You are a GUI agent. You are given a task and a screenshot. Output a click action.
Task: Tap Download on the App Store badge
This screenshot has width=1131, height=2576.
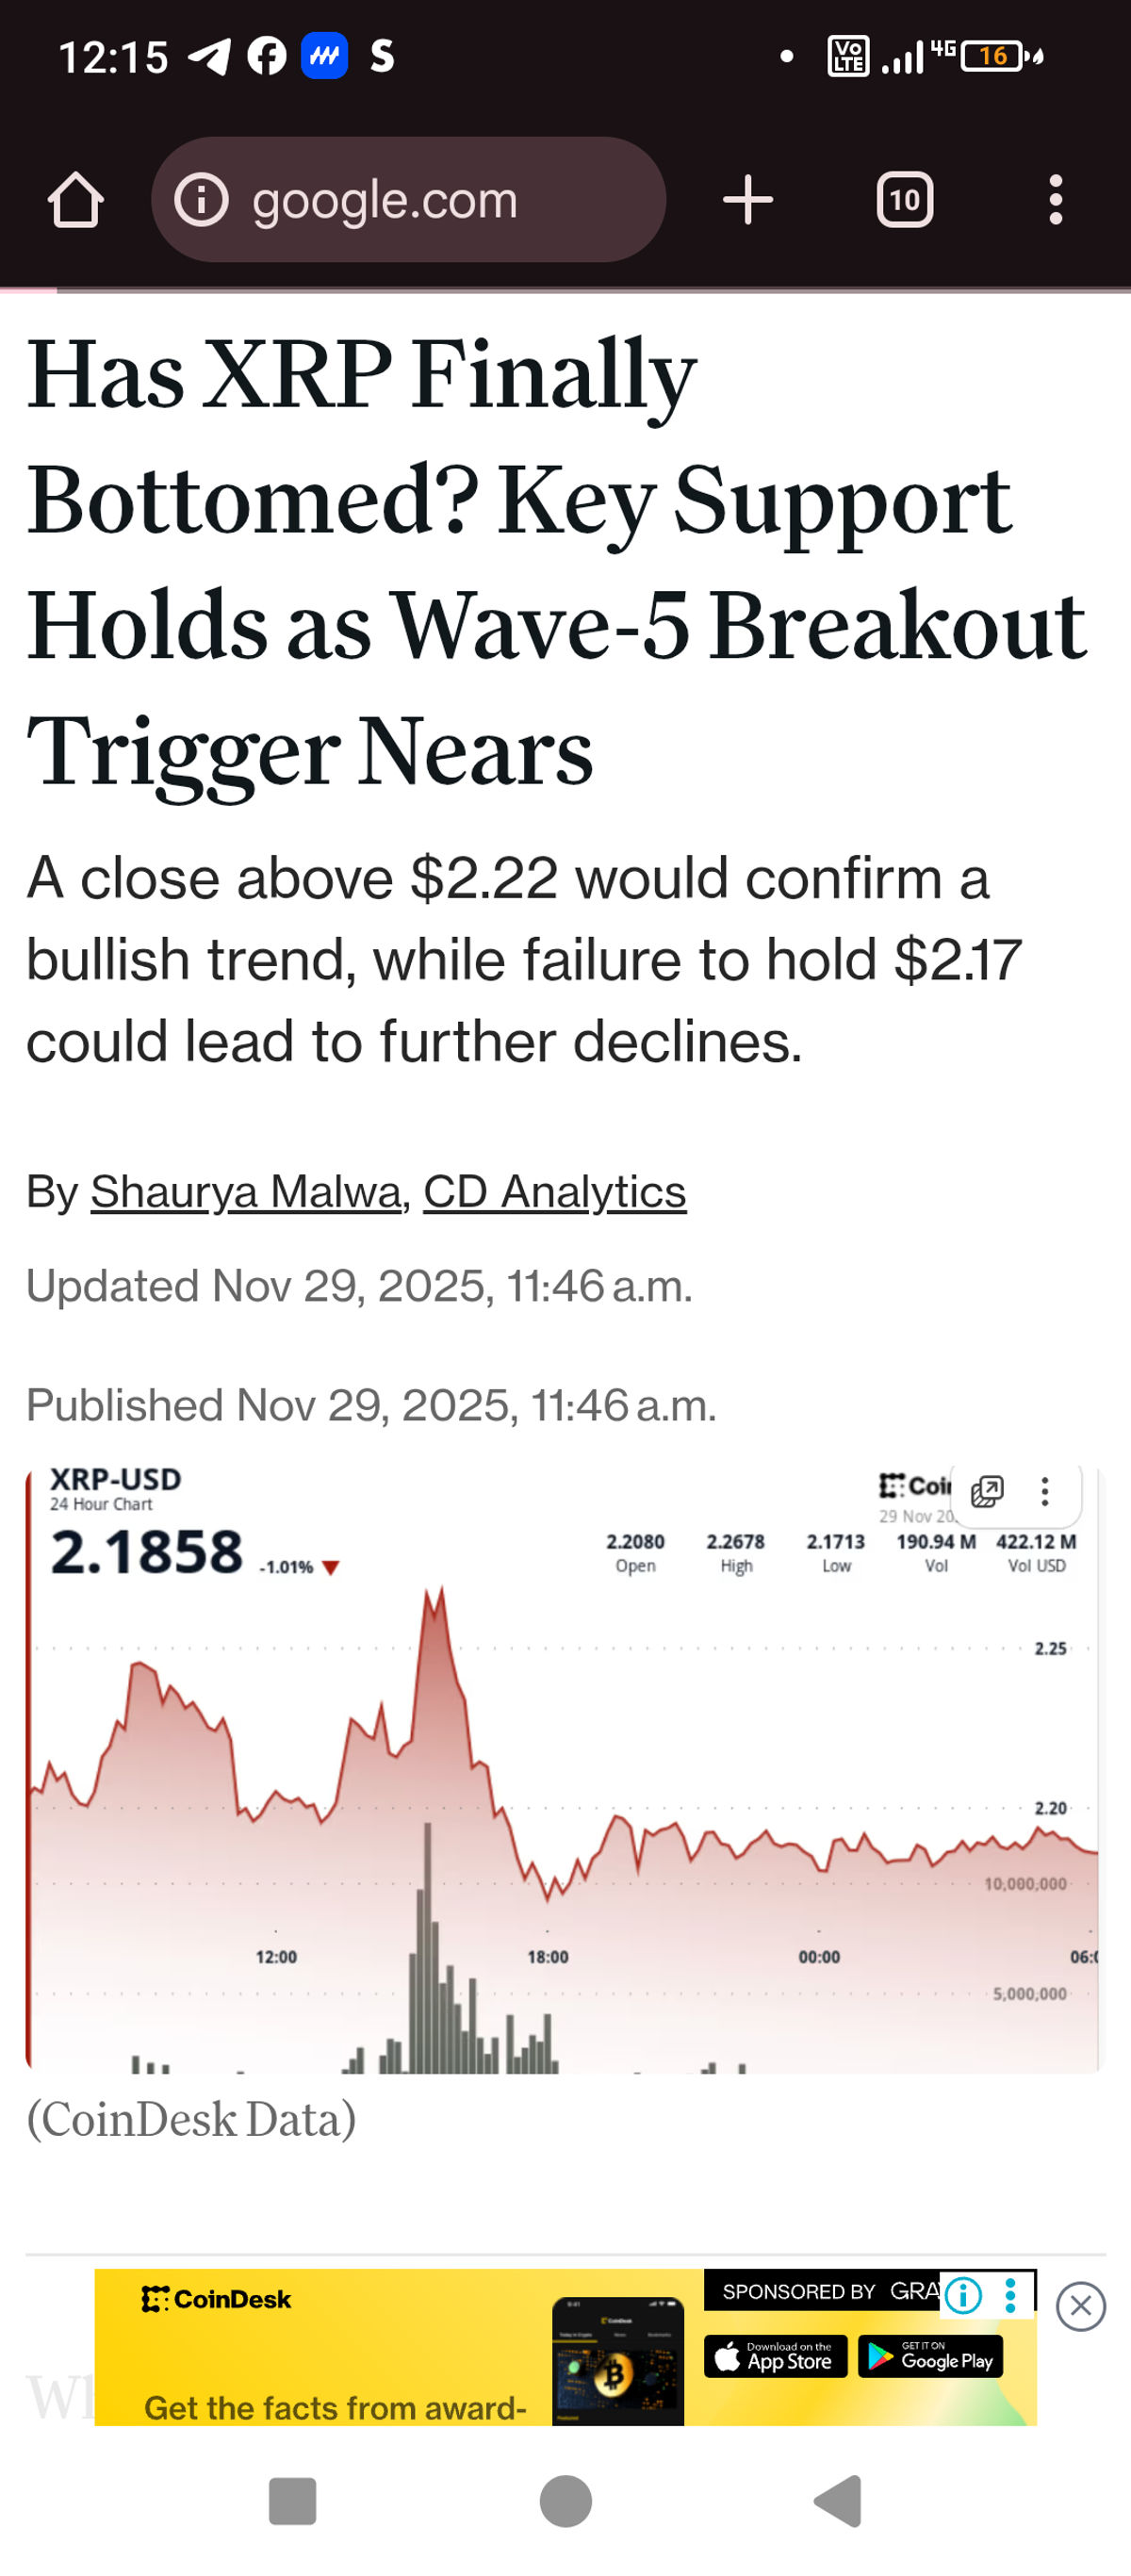(775, 2357)
